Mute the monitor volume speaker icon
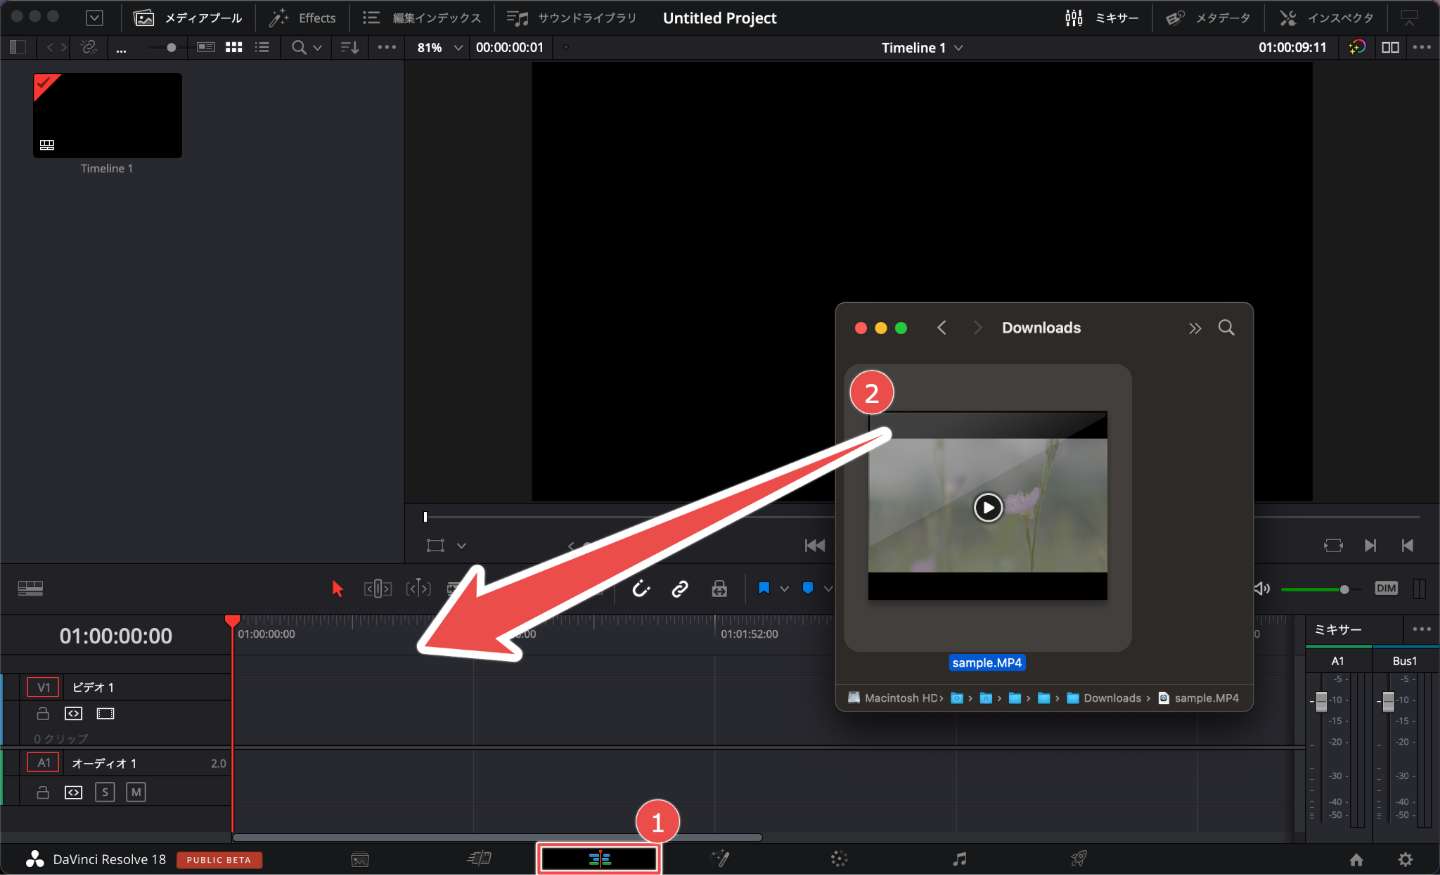Screen dimensions: 1440x875 [1262, 589]
